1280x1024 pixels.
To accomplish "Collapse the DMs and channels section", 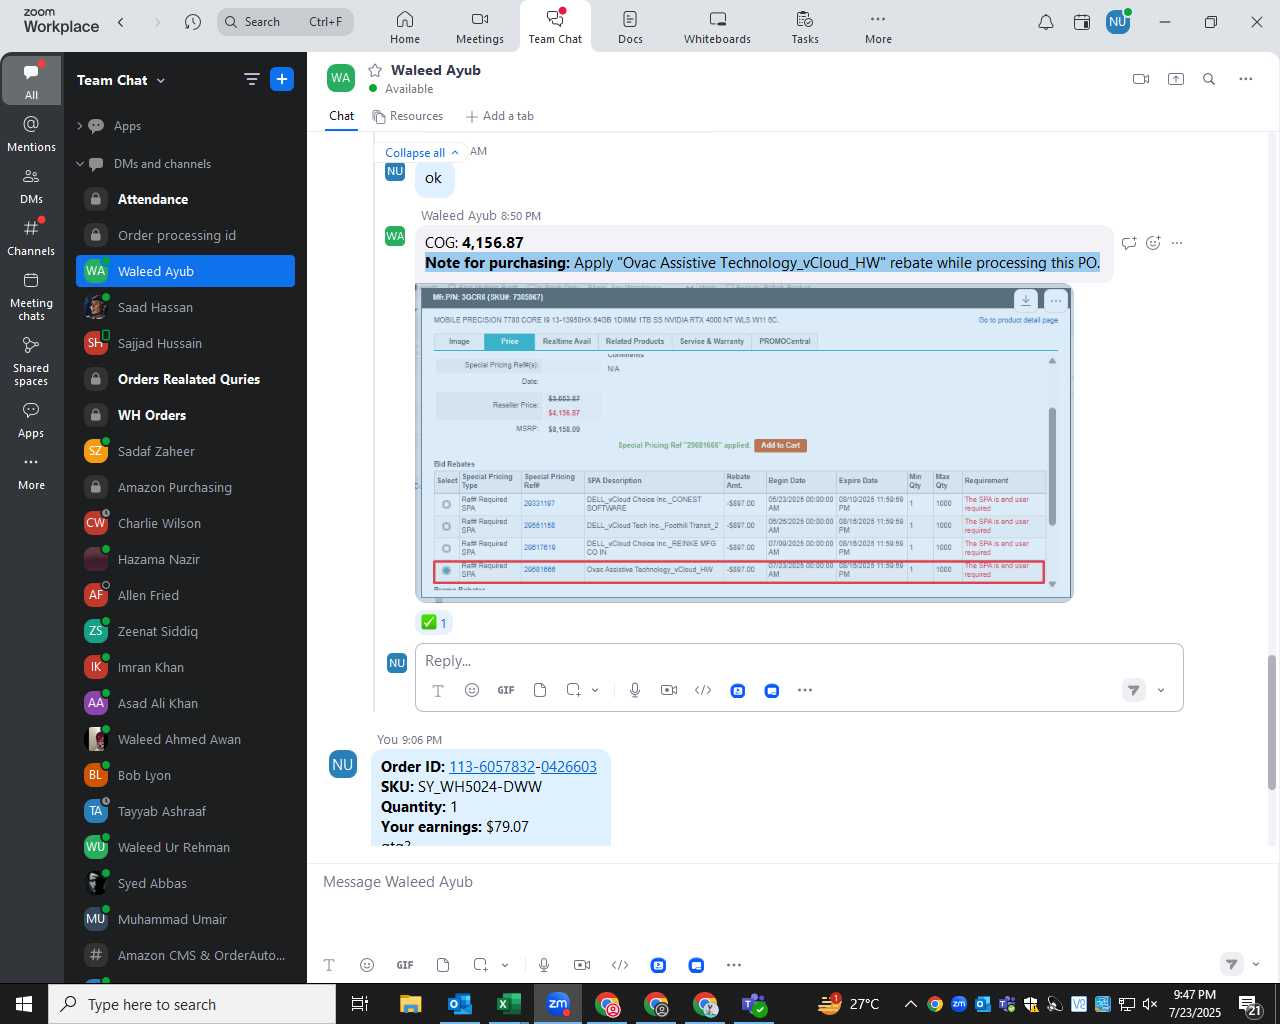I will click(81, 164).
